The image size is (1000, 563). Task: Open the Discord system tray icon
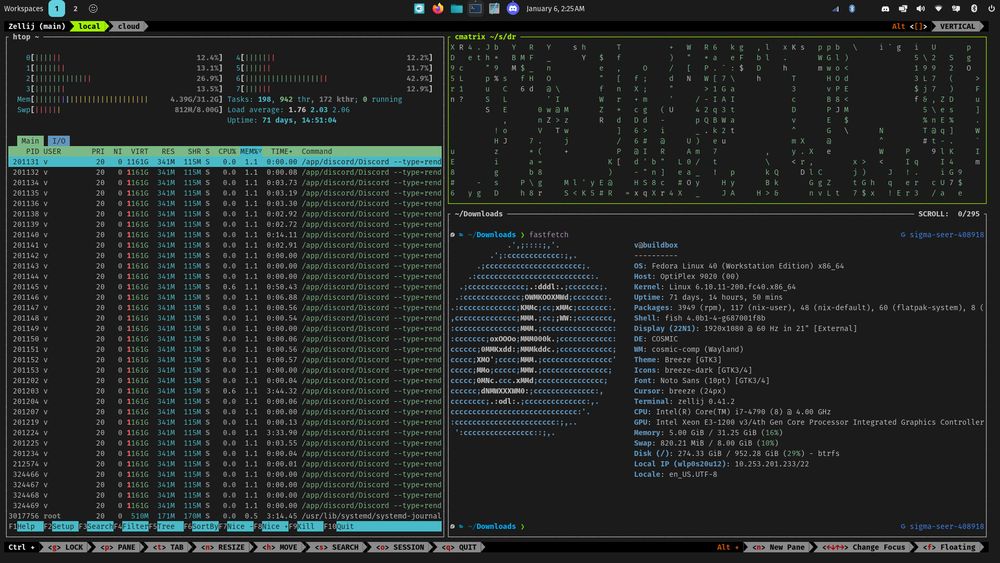click(x=885, y=8)
